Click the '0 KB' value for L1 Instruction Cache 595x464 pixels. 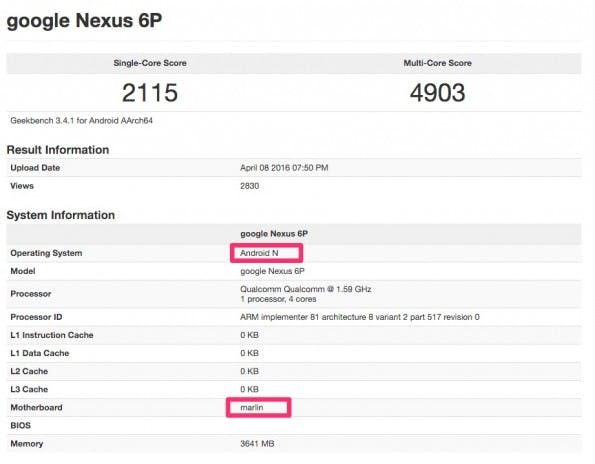(249, 335)
